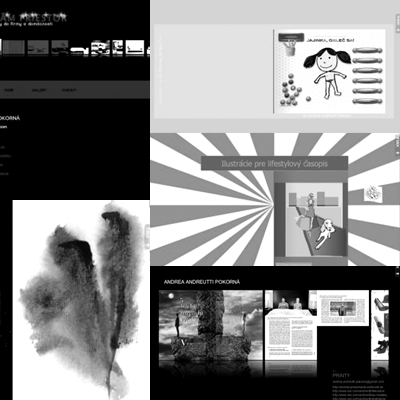Click the "Ilustrácie pre lifestylový časopis" title banner
The width and height of the screenshot is (400, 400).
click(x=274, y=163)
